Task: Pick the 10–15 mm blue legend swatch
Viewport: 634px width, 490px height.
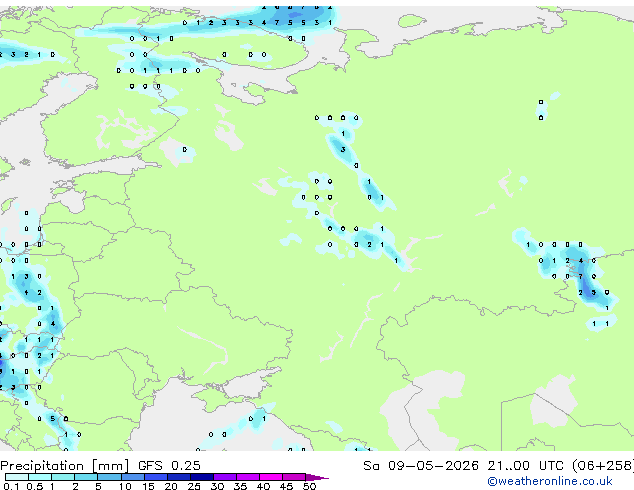Action: click(133, 477)
